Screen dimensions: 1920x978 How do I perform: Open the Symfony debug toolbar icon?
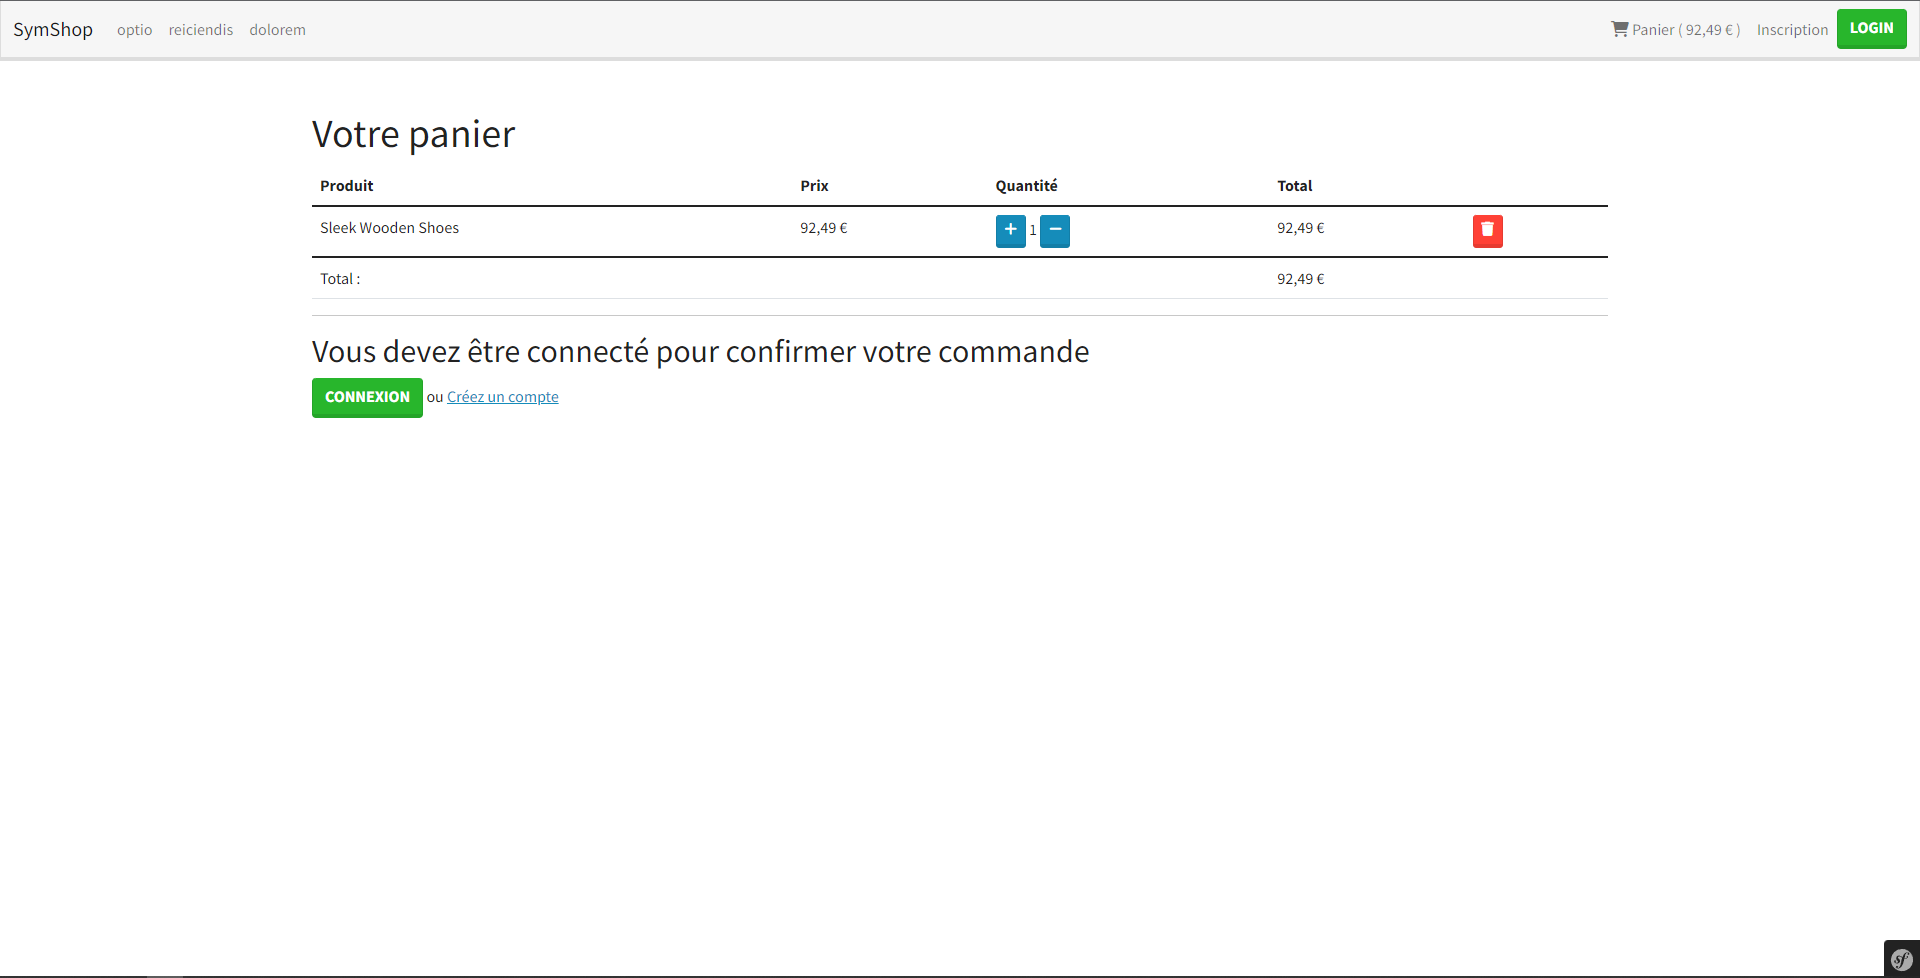tap(1901, 960)
